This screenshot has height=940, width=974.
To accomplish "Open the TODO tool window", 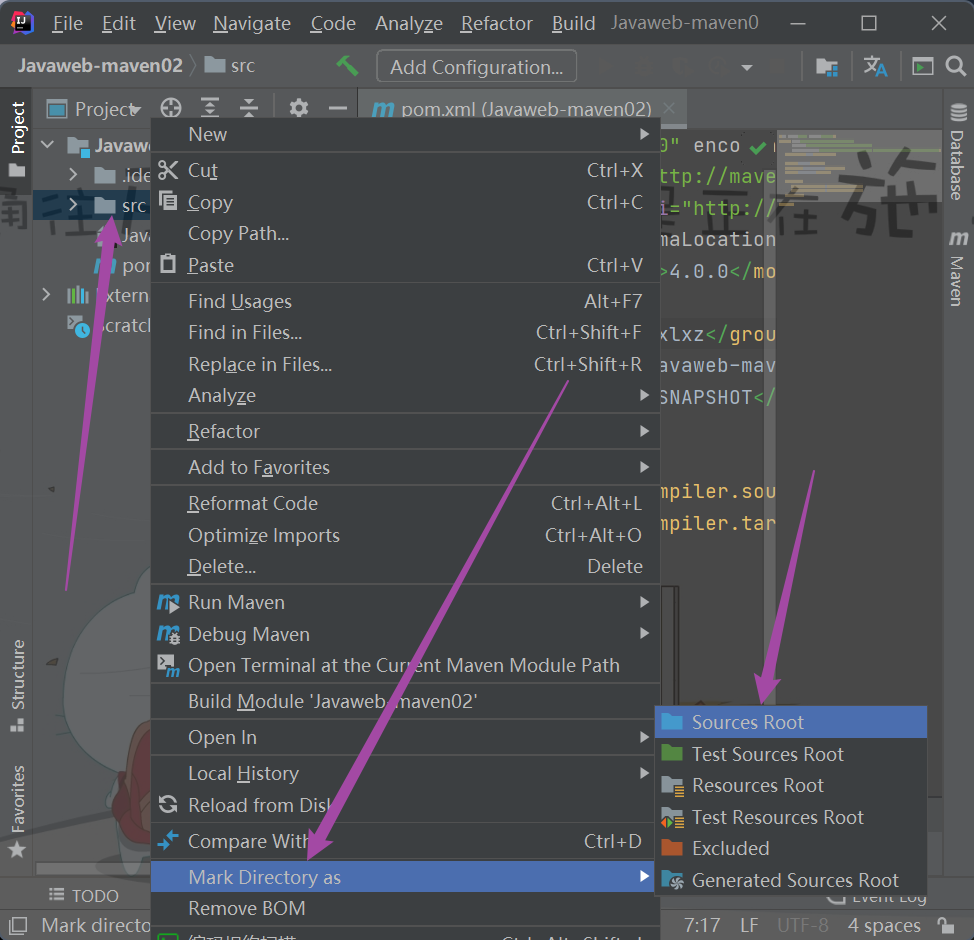I will click(84, 895).
